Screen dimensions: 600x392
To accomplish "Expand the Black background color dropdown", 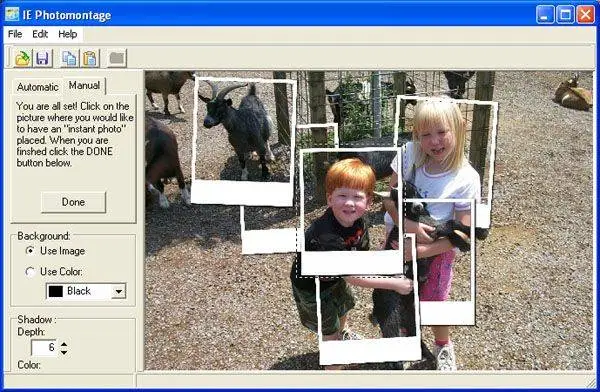I will 119,291.
